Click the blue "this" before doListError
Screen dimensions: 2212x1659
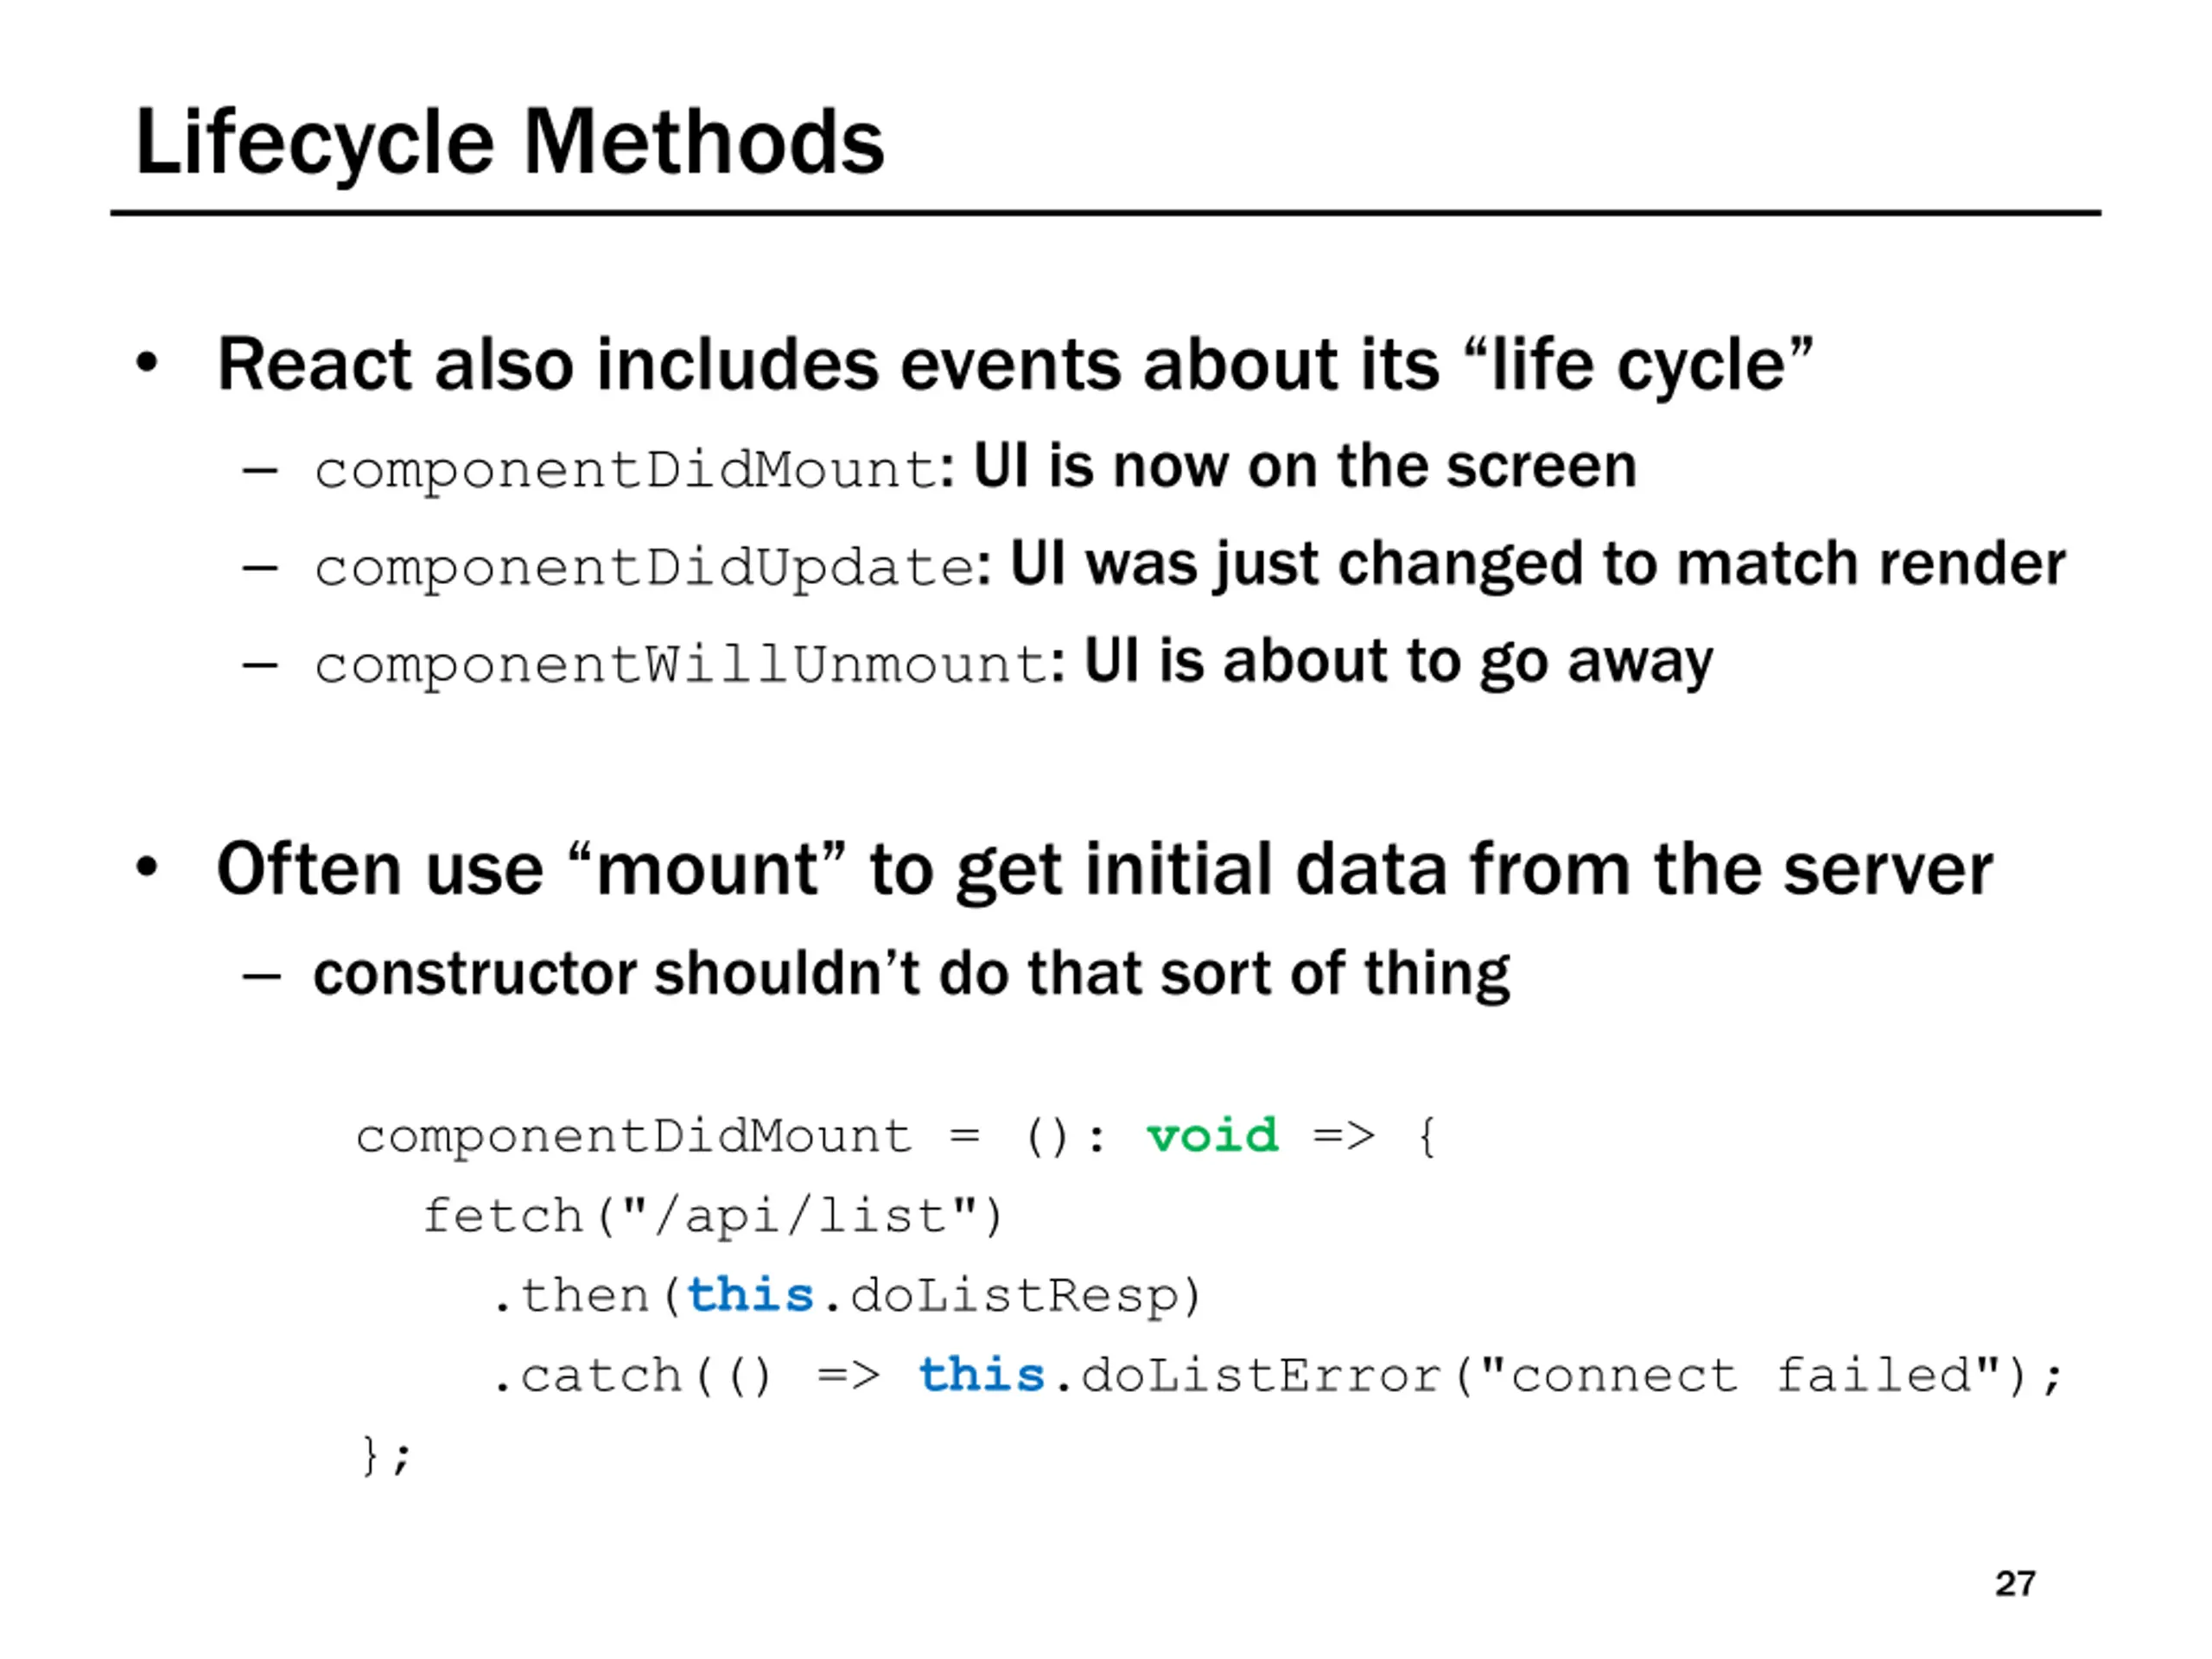click(x=981, y=1376)
